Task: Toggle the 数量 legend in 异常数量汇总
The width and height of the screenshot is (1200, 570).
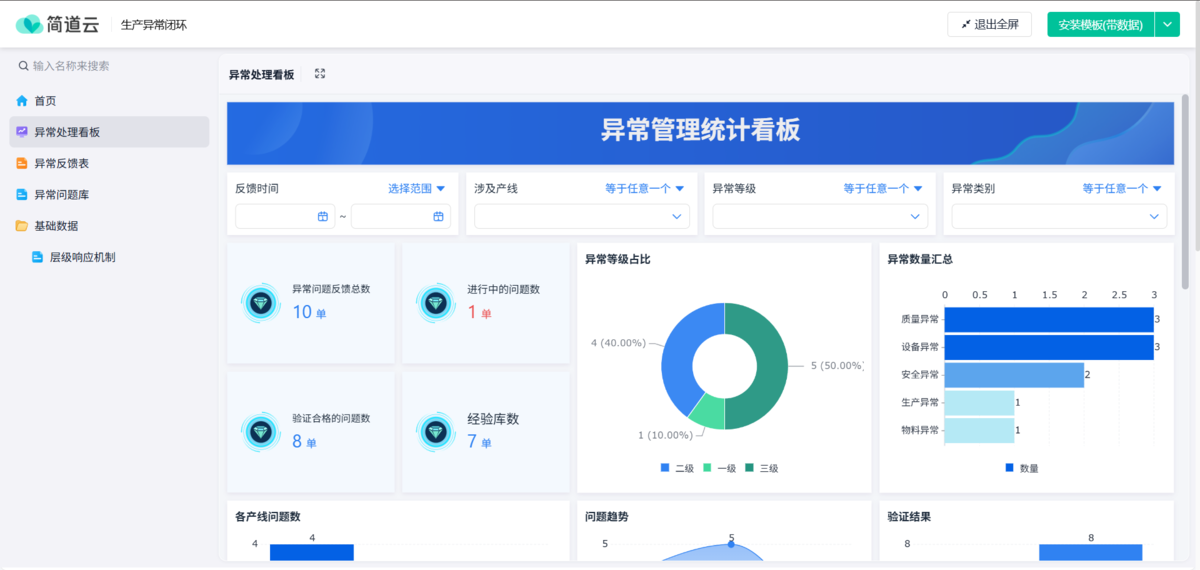Action: click(1021, 468)
